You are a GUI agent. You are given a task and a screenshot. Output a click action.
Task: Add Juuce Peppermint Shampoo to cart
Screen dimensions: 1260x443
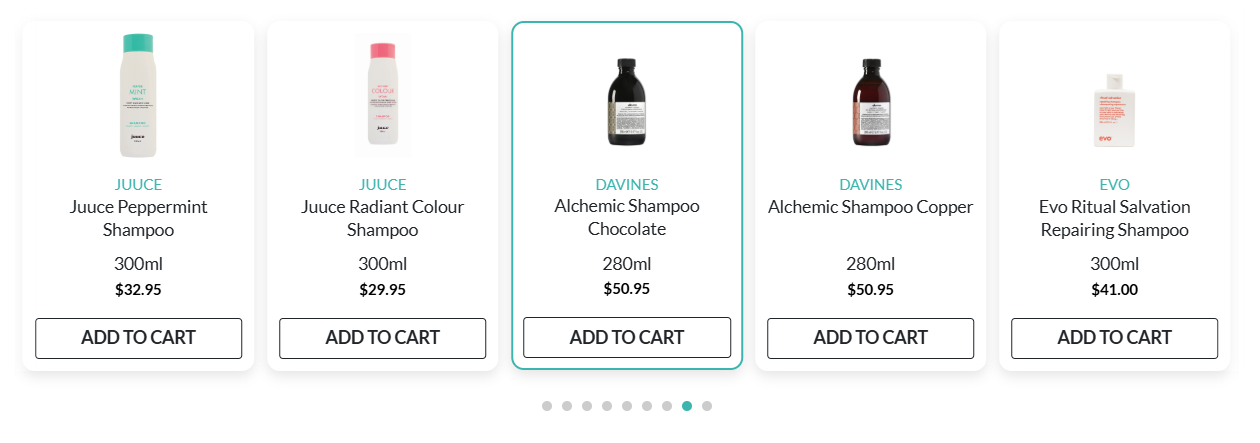coord(138,338)
